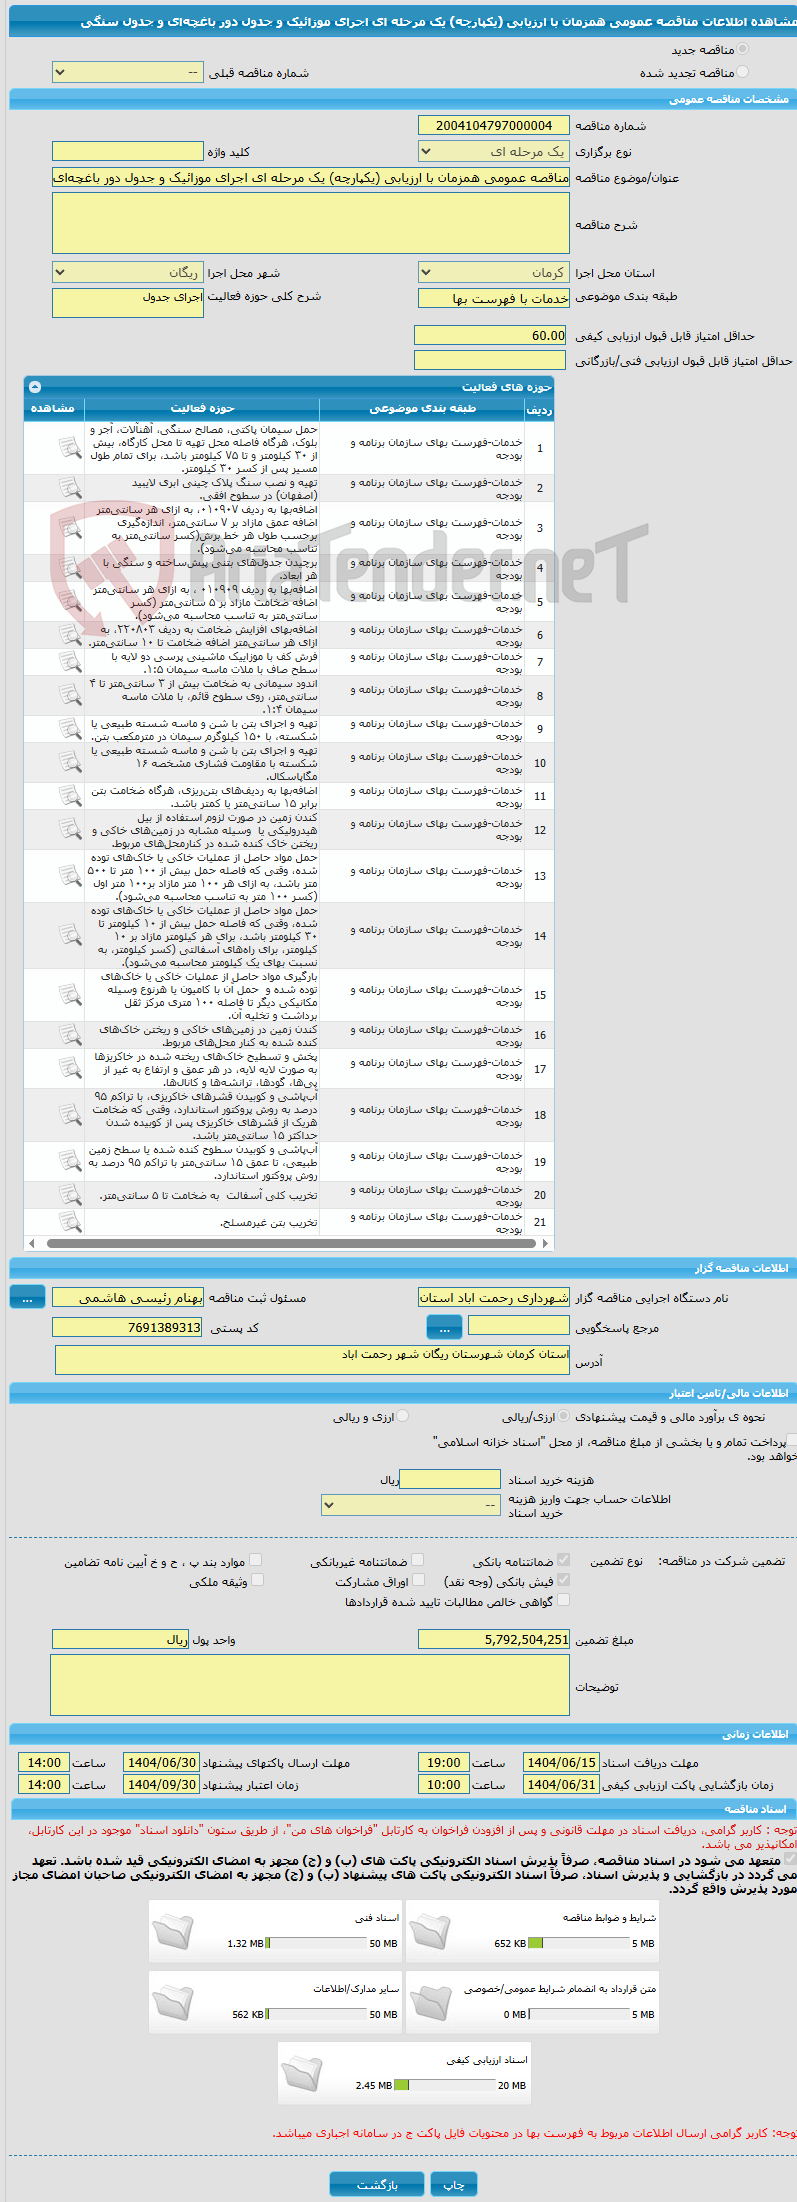The image size is (797, 2202).
Task: Toggle the ضمانتنامه غیربانکی checkbox
Action: coord(417,1560)
